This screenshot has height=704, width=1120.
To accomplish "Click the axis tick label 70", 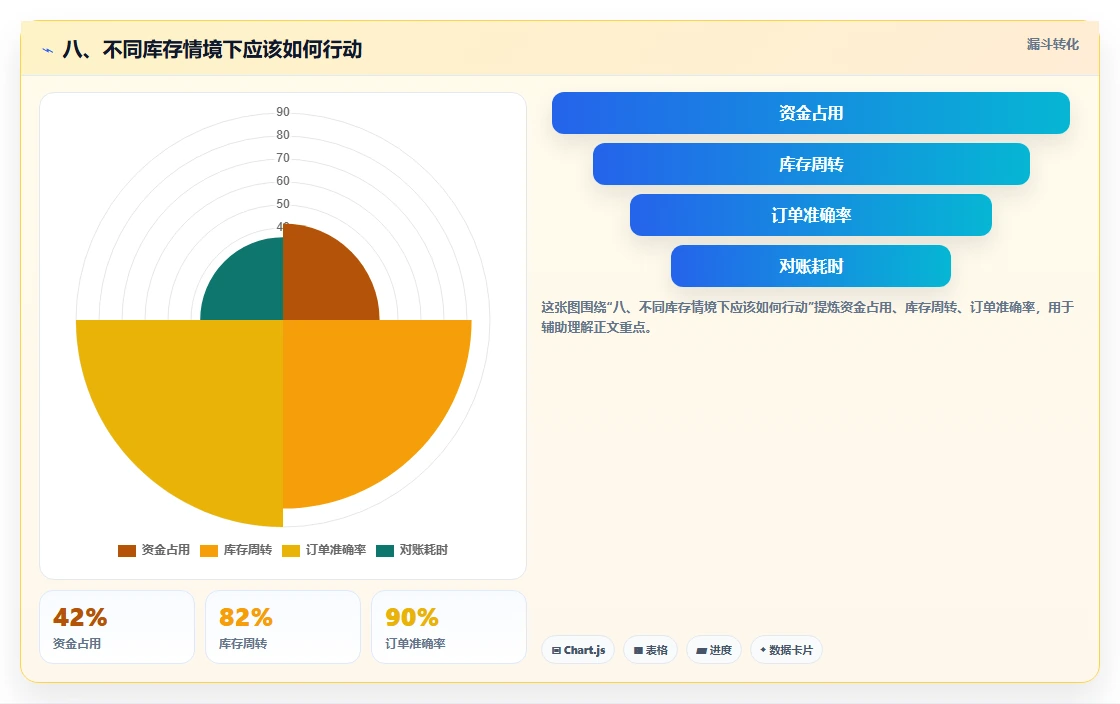I will pos(283,158).
